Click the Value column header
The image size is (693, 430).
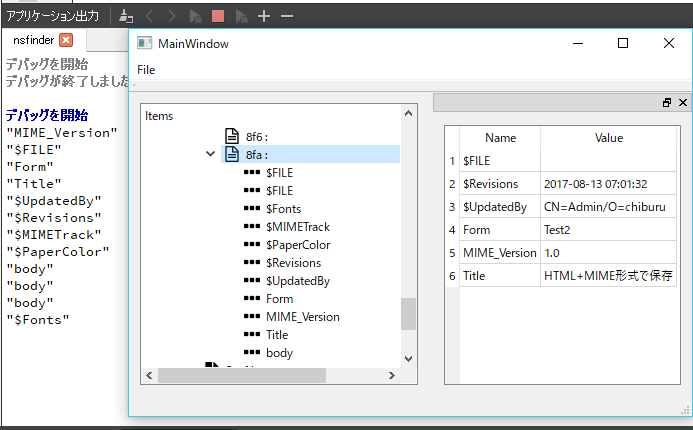[609, 138]
